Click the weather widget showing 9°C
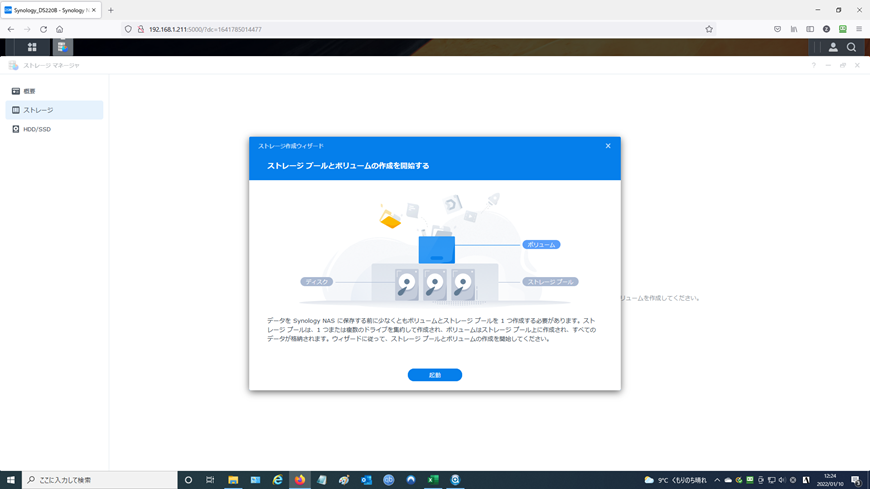The image size is (870, 489). click(675, 480)
